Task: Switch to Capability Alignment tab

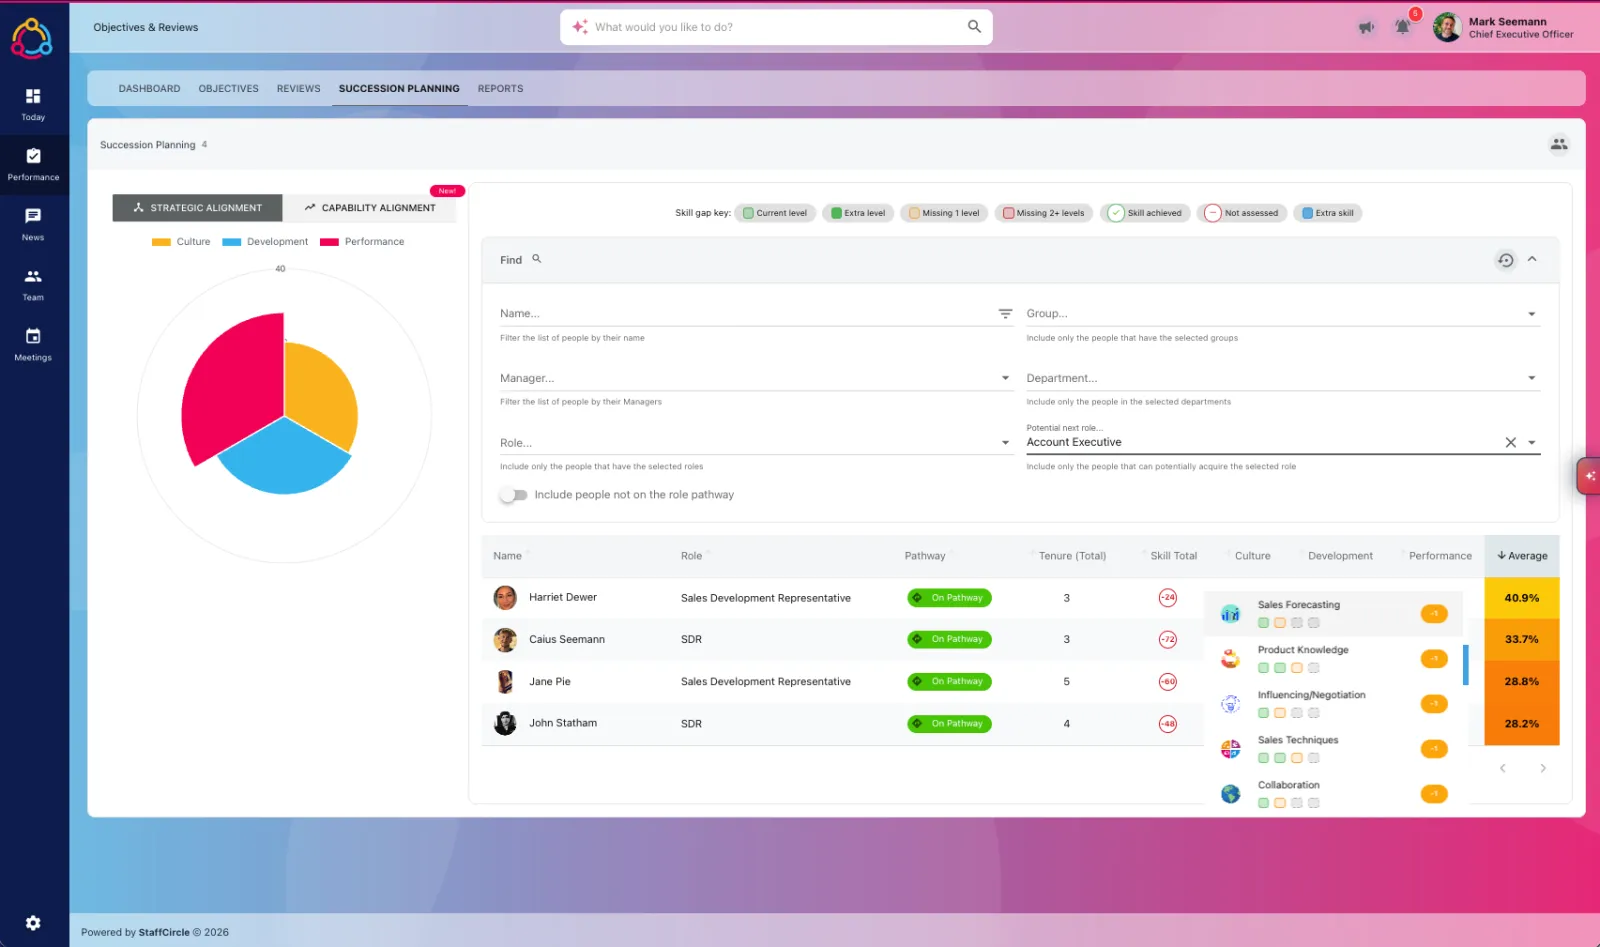Action: pyautogui.click(x=370, y=208)
